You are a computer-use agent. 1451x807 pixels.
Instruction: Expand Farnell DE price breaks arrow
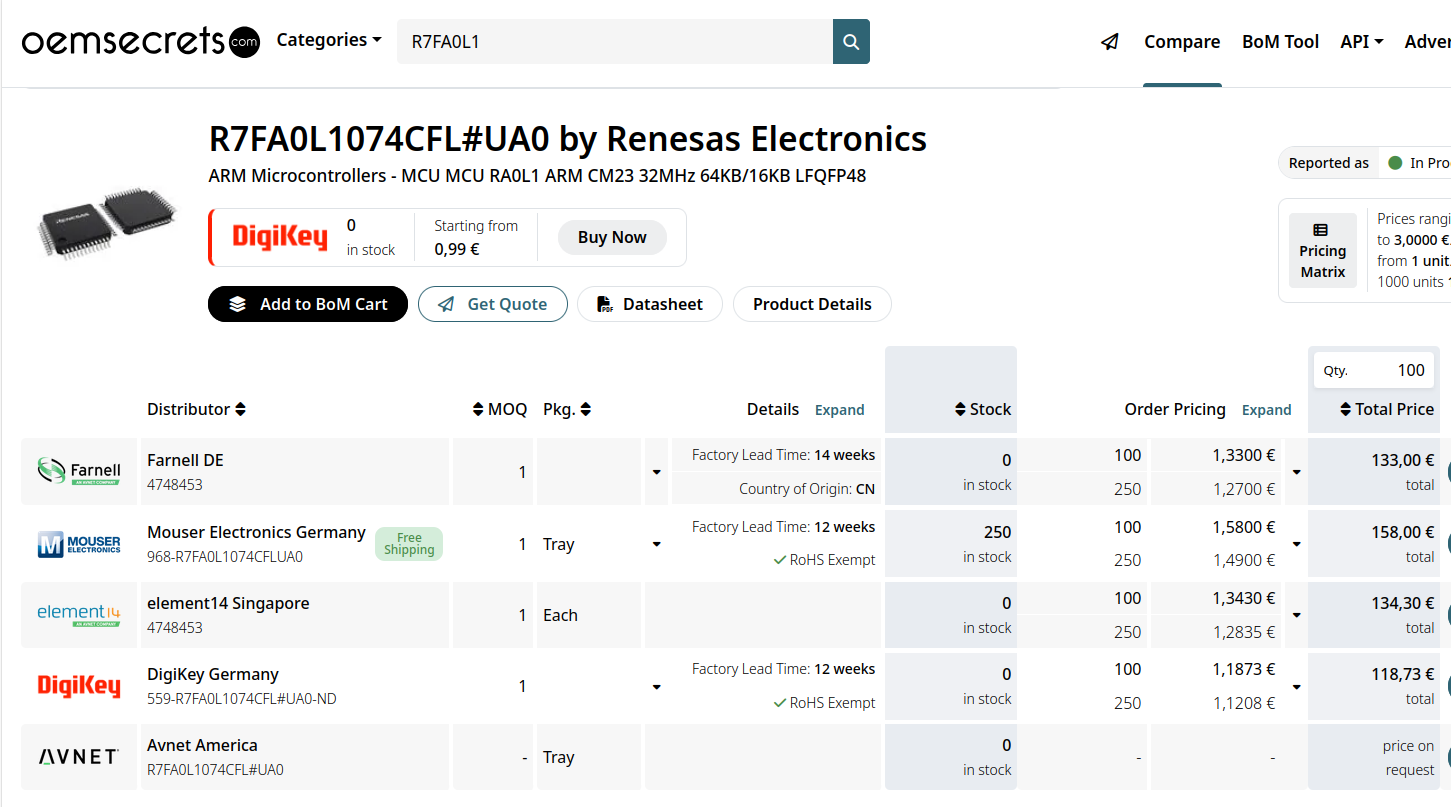[1296, 471]
